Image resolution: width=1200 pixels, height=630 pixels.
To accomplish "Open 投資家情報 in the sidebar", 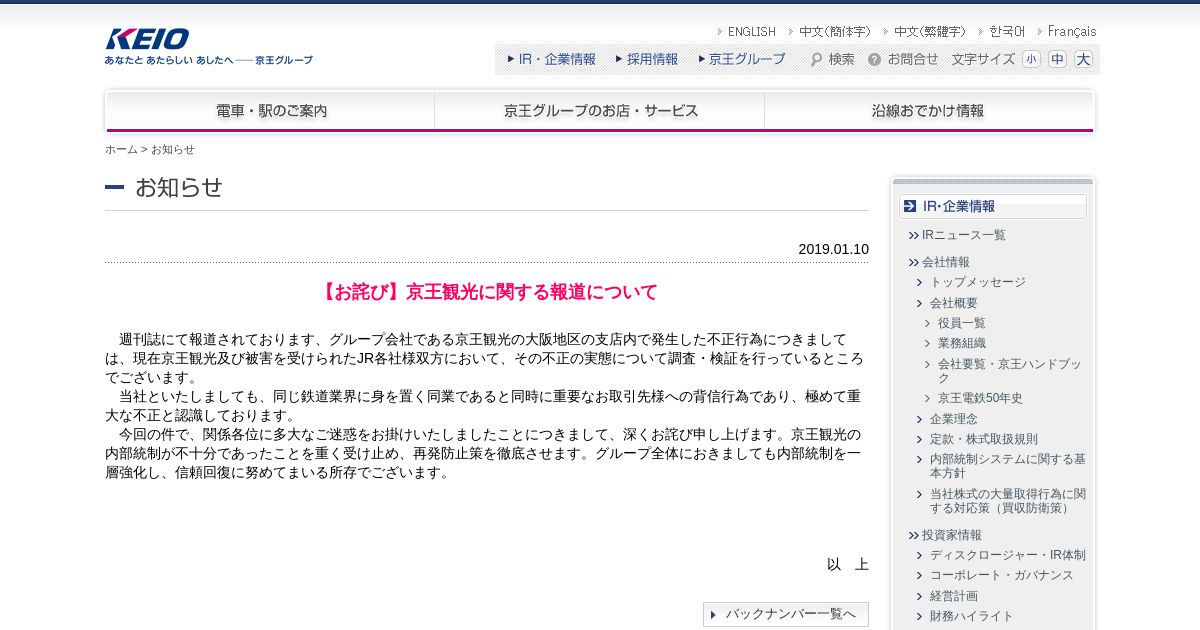I will pos(952,535).
